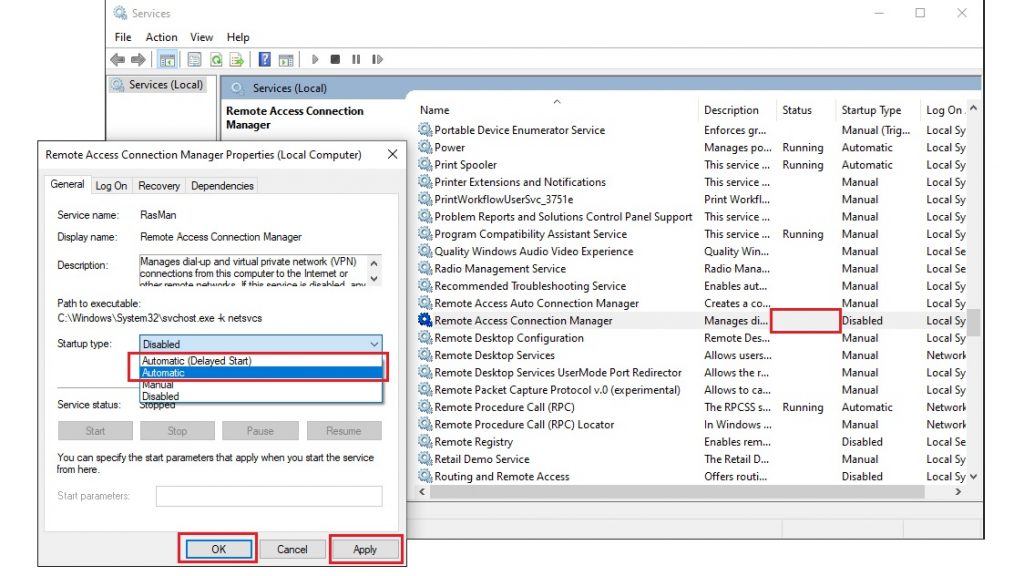Open Help using the question mark icon

coord(263,59)
